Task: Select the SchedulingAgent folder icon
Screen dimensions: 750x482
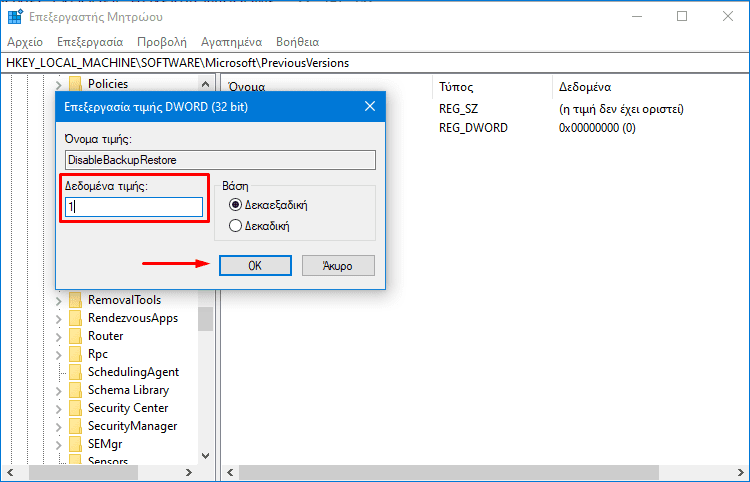Action: pos(75,372)
